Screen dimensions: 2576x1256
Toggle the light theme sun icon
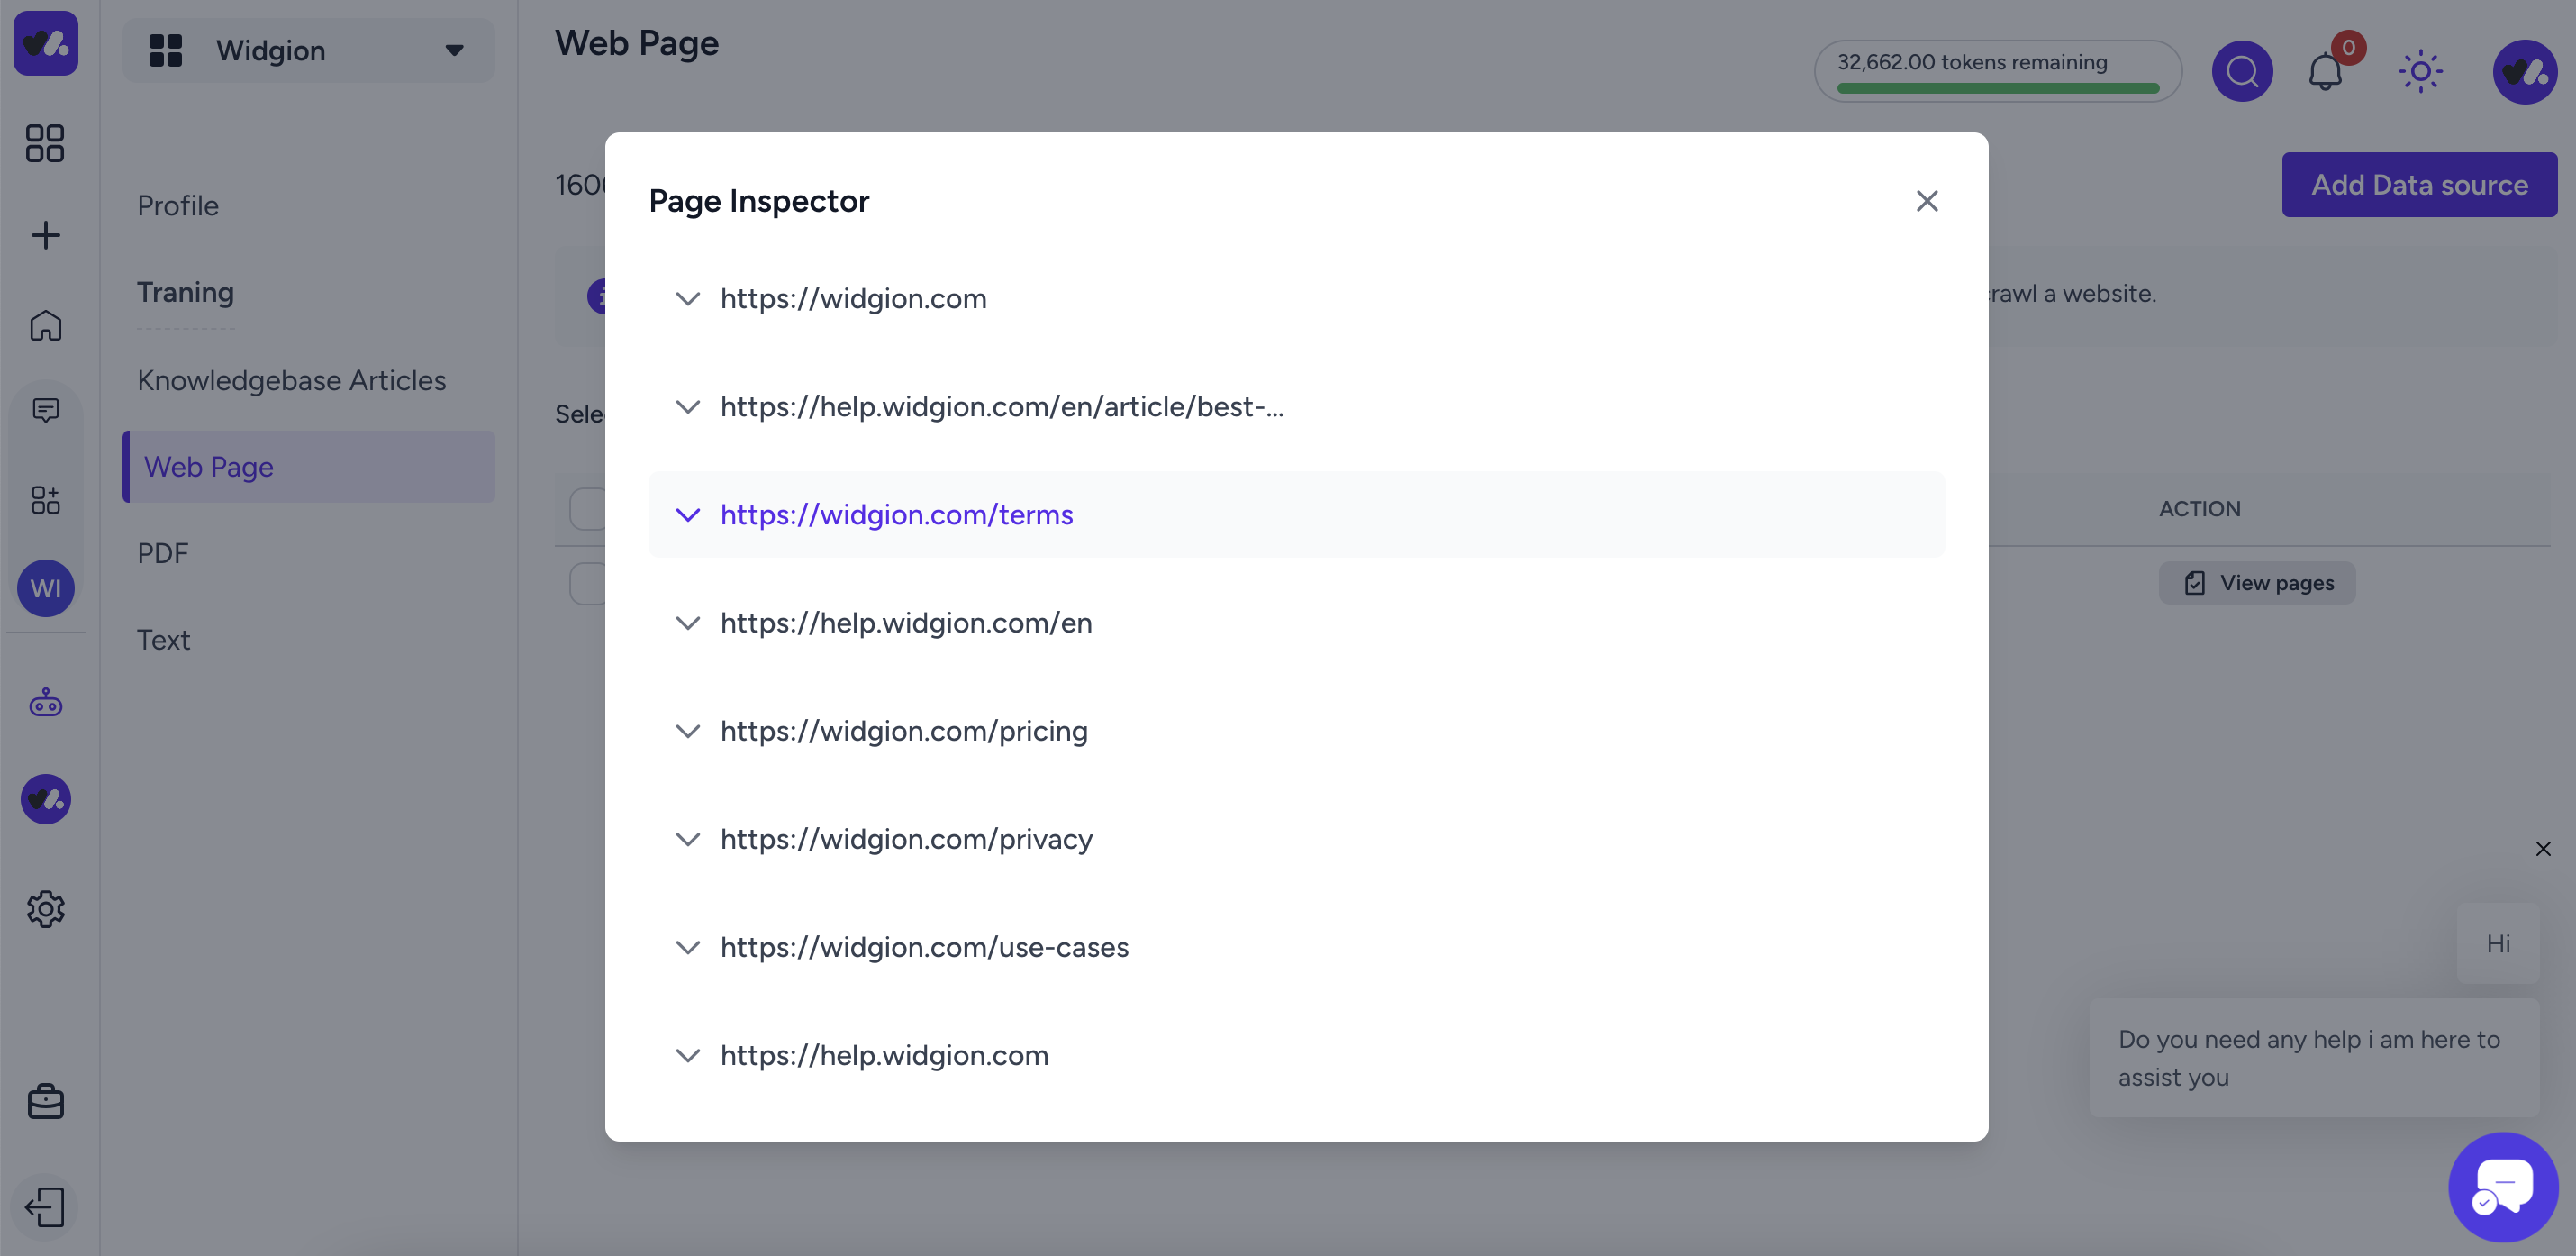point(2420,71)
